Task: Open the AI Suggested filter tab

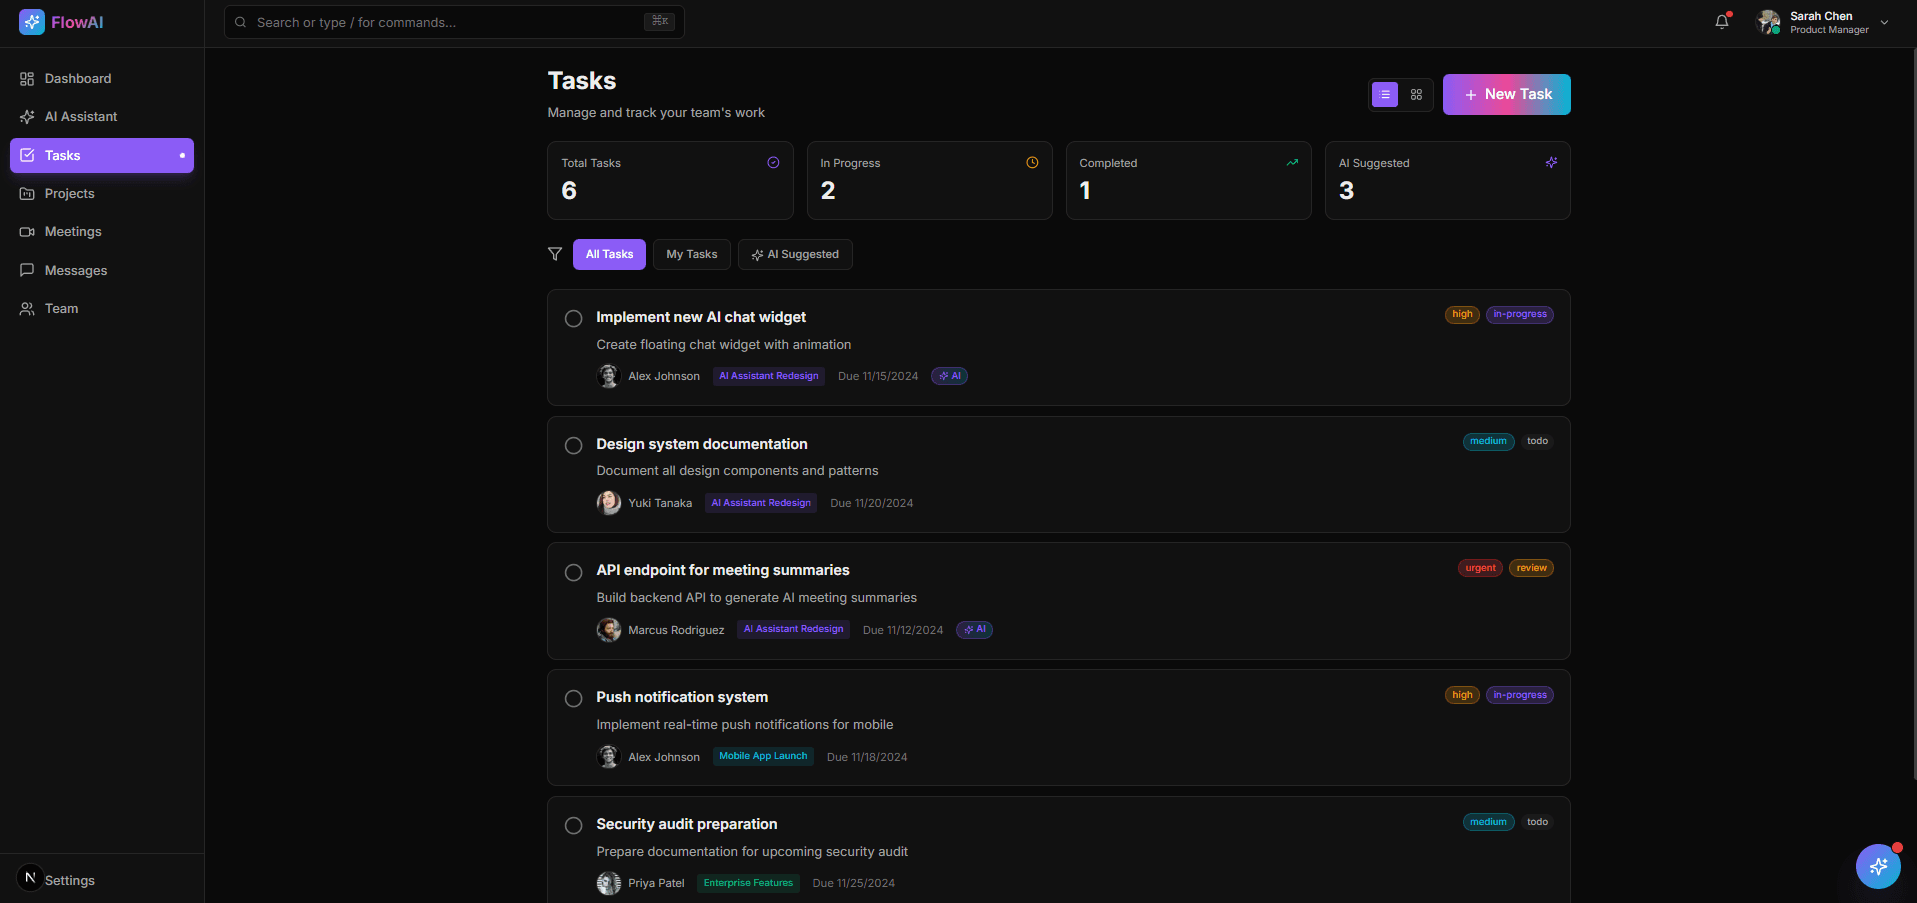Action: [795, 254]
